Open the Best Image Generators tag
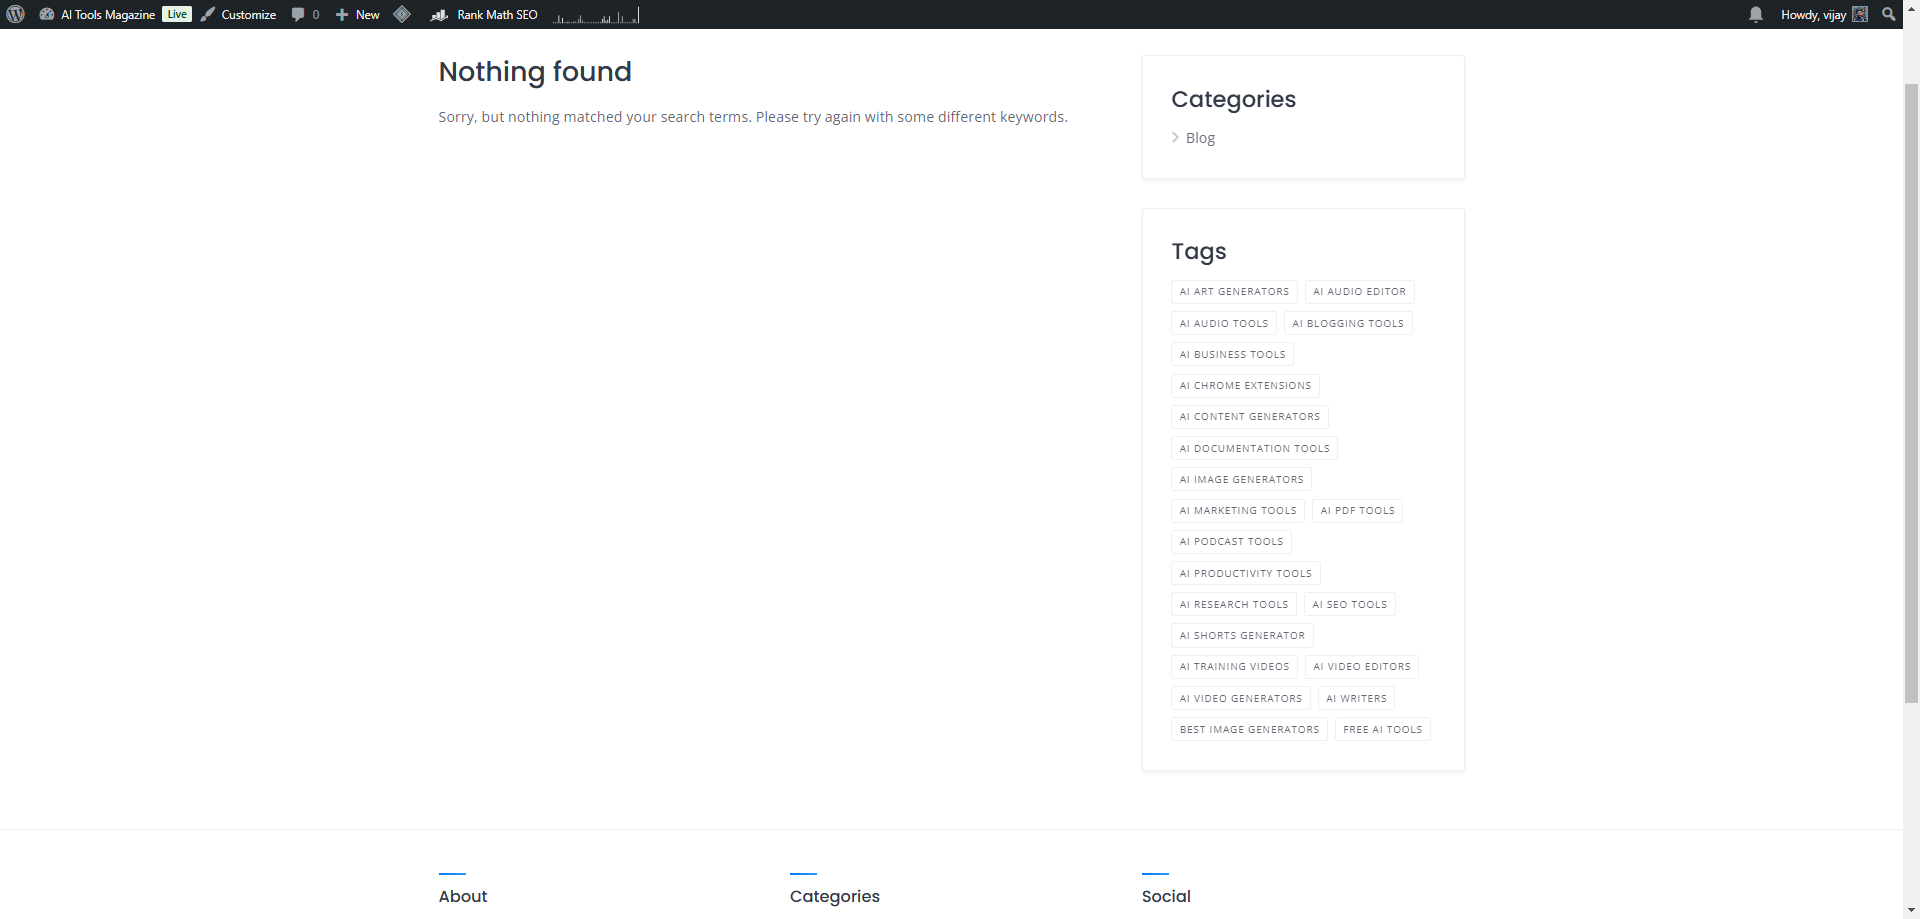The width and height of the screenshot is (1920, 919). point(1249,729)
